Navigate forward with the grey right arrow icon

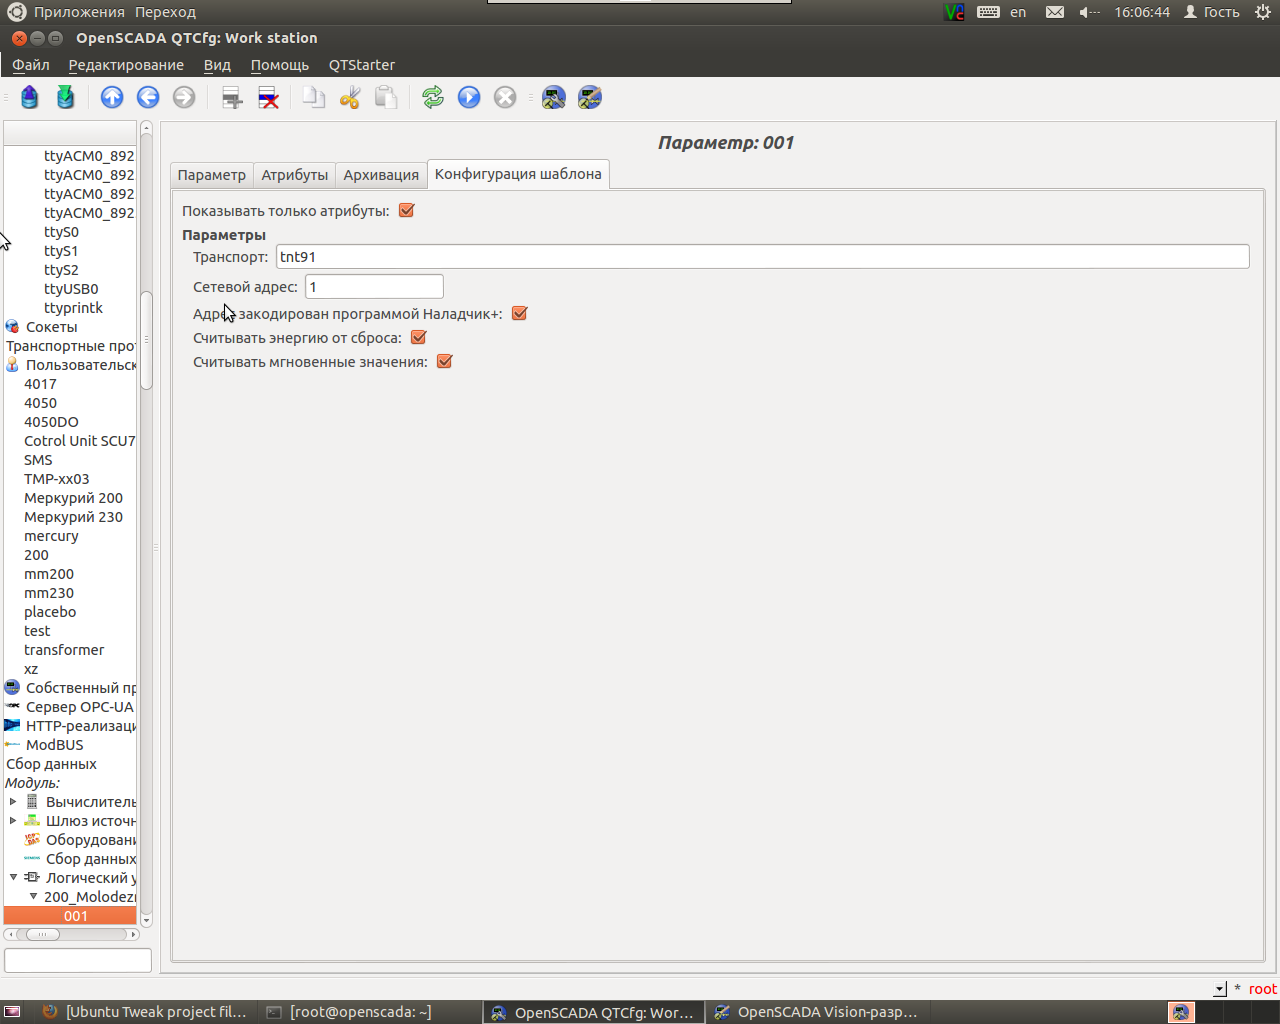184,97
